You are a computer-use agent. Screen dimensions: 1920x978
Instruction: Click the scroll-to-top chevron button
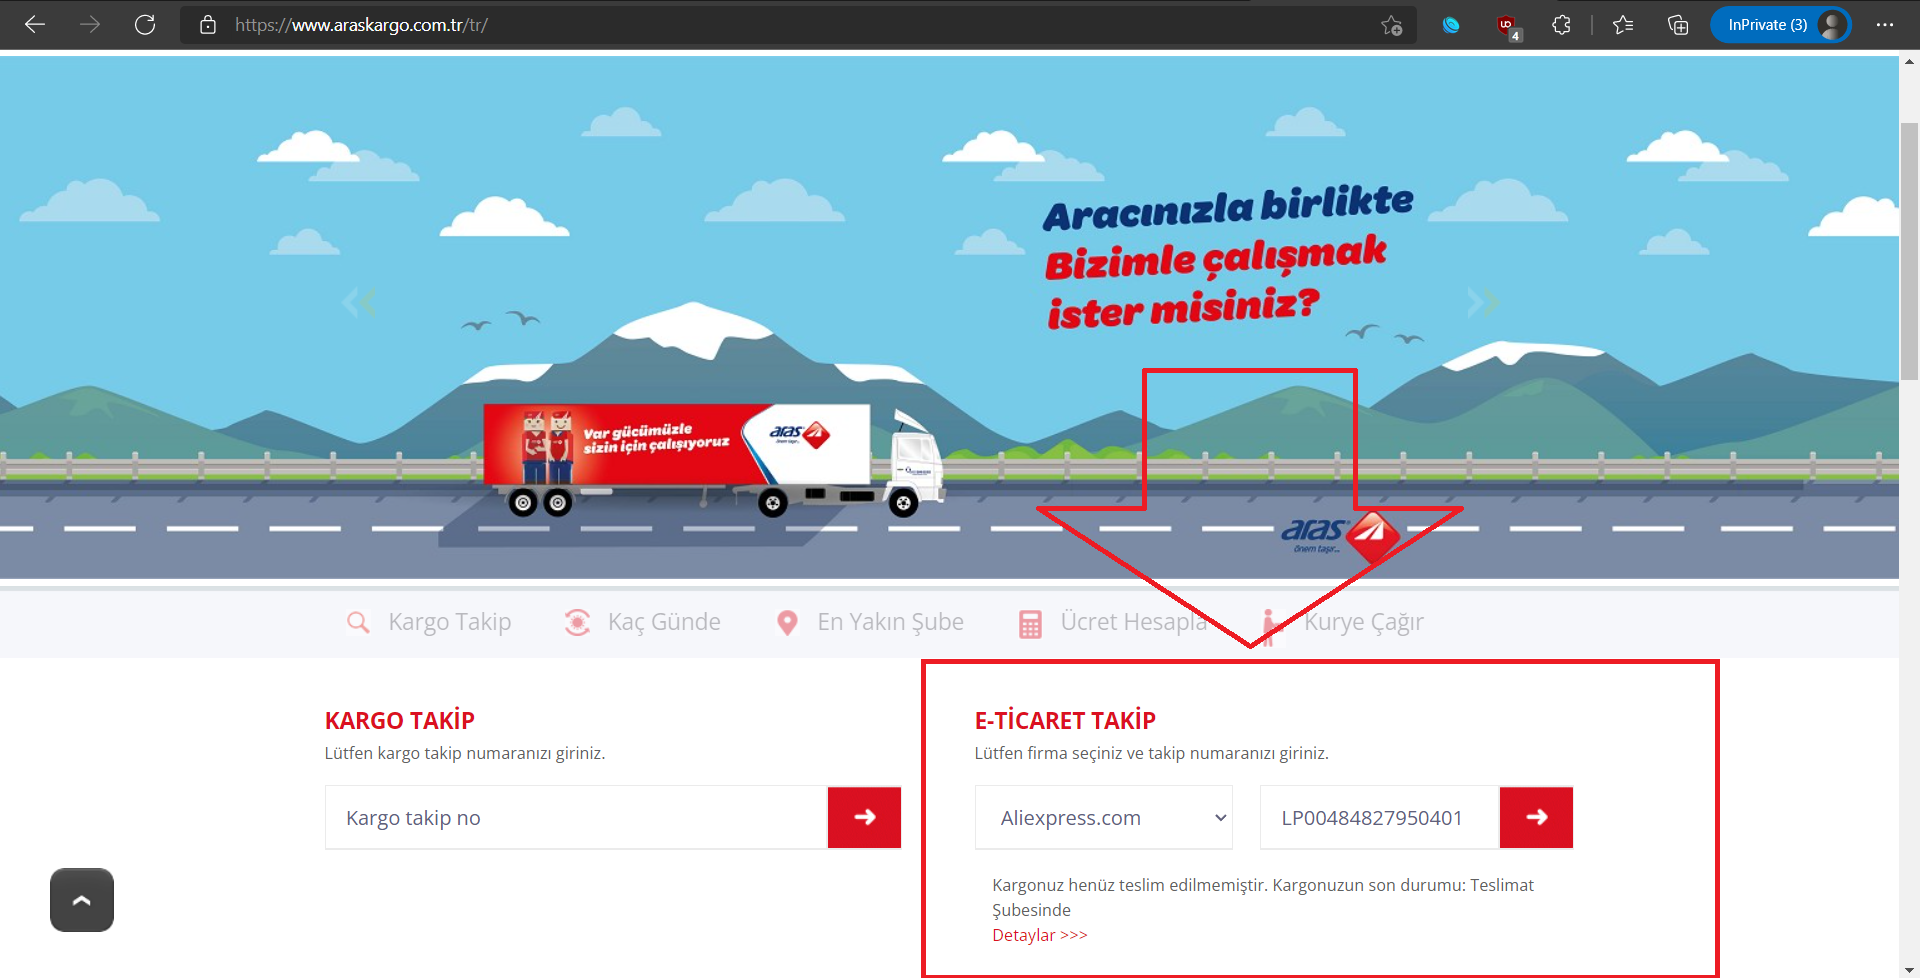click(82, 900)
